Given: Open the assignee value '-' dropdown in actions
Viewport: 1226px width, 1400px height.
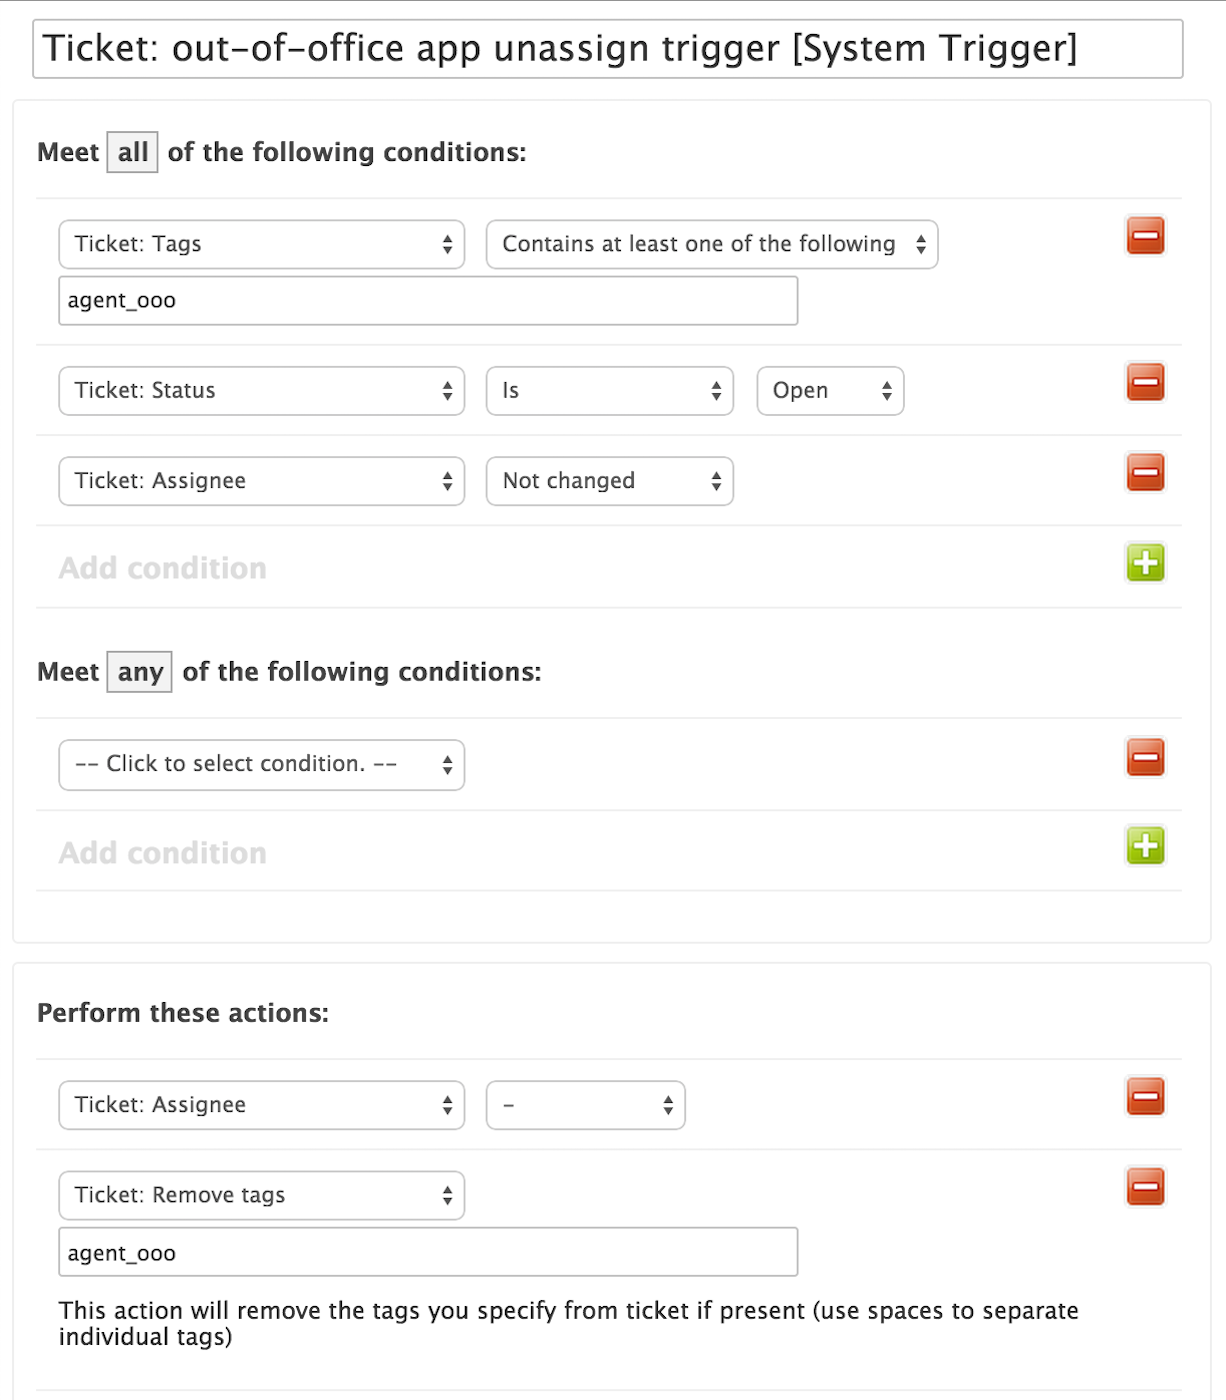Looking at the screenshot, I should (x=585, y=1105).
